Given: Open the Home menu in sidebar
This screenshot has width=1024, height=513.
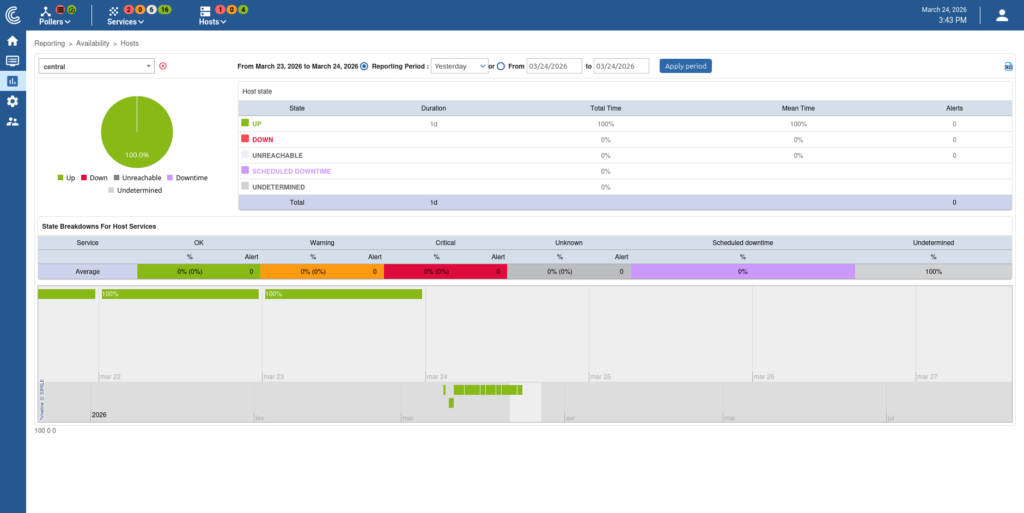Looking at the screenshot, I should (12, 41).
